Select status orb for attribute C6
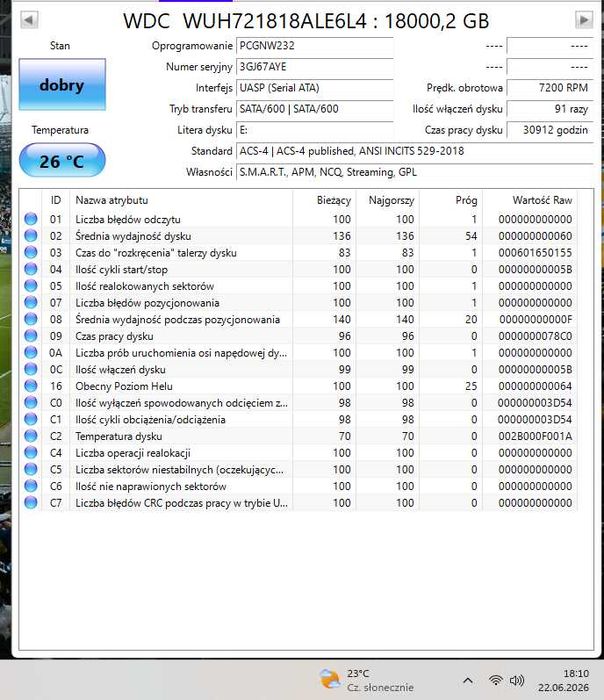Screen dimensions: 604x700 (x=31, y=486)
